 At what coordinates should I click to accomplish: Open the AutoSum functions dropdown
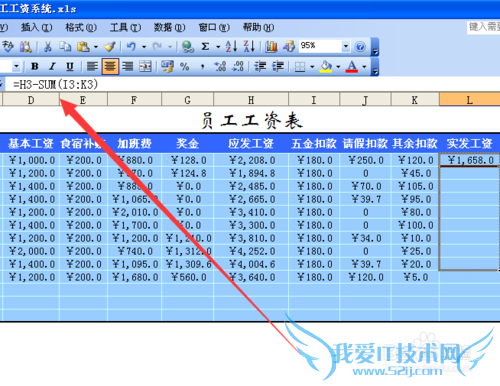pyautogui.click(x=218, y=47)
